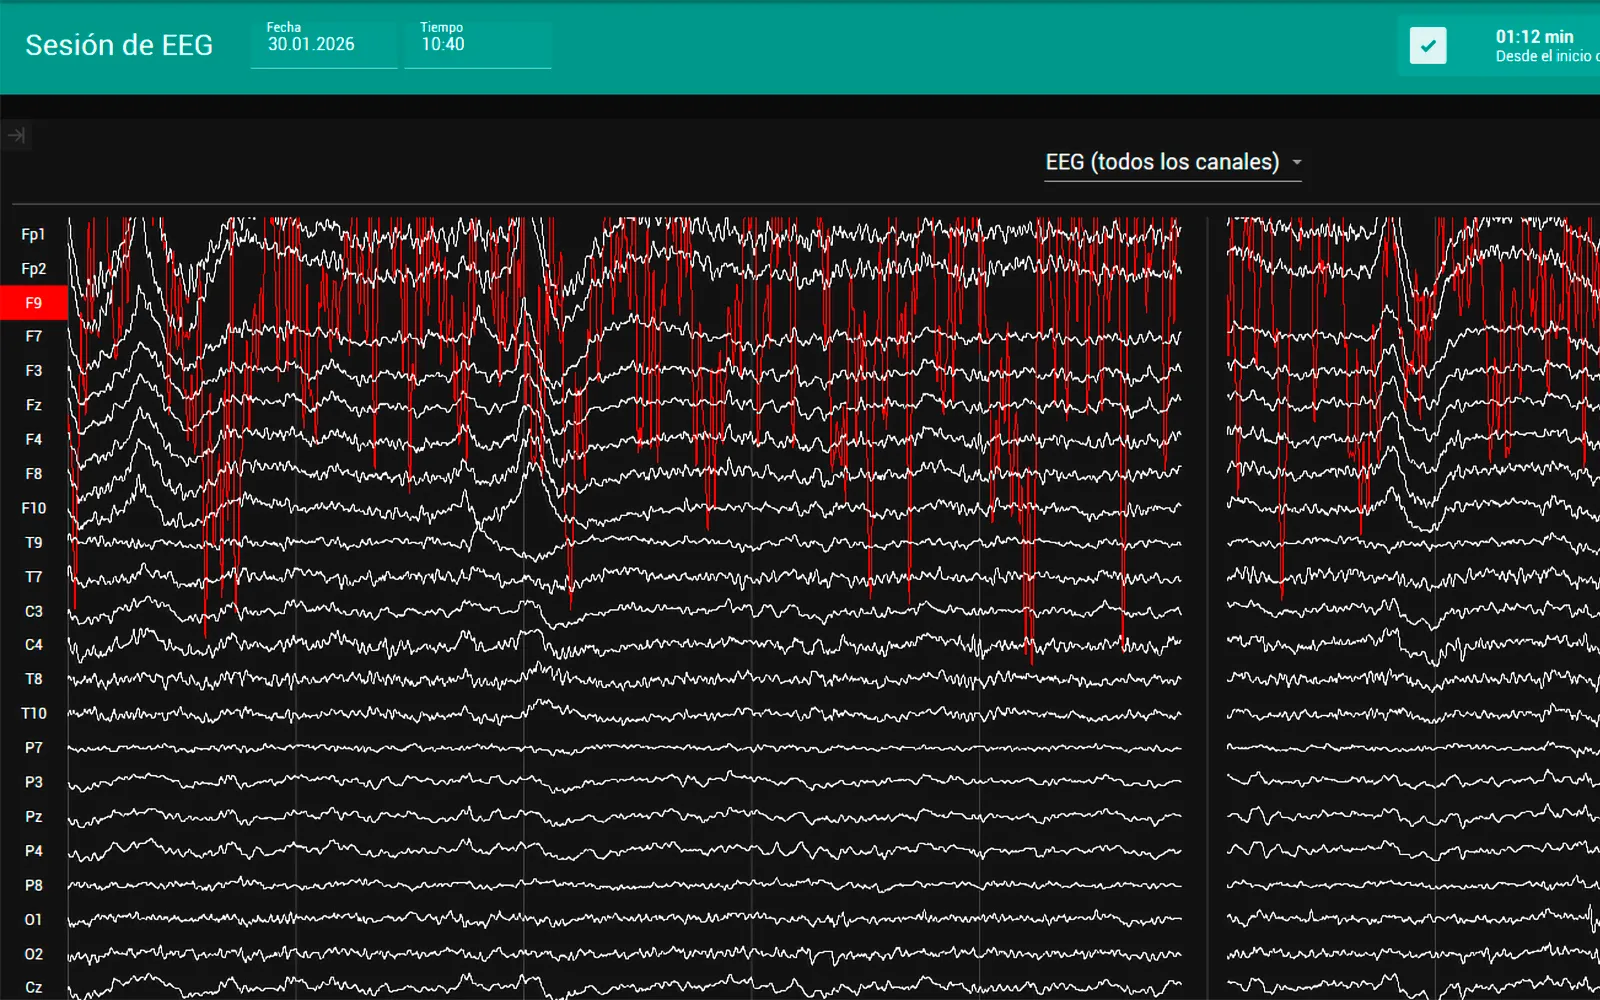Toggle the white checkmark box in header
The image size is (1600, 1000).
1428,45
